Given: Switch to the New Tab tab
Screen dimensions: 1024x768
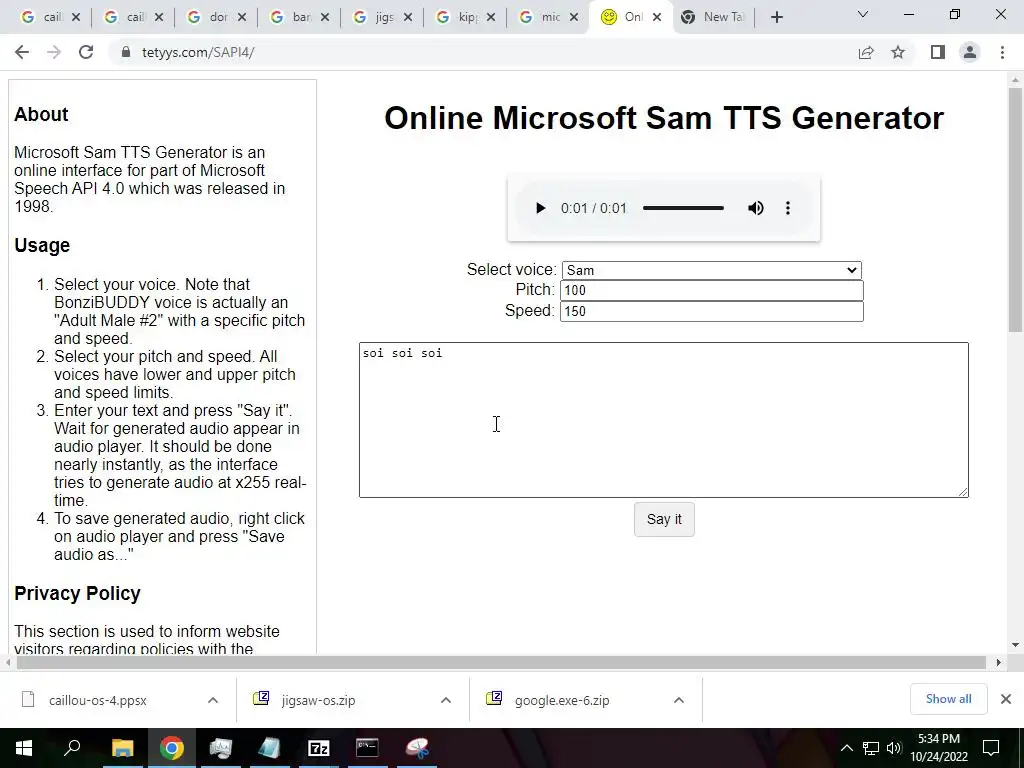Looking at the screenshot, I should 714,18.
